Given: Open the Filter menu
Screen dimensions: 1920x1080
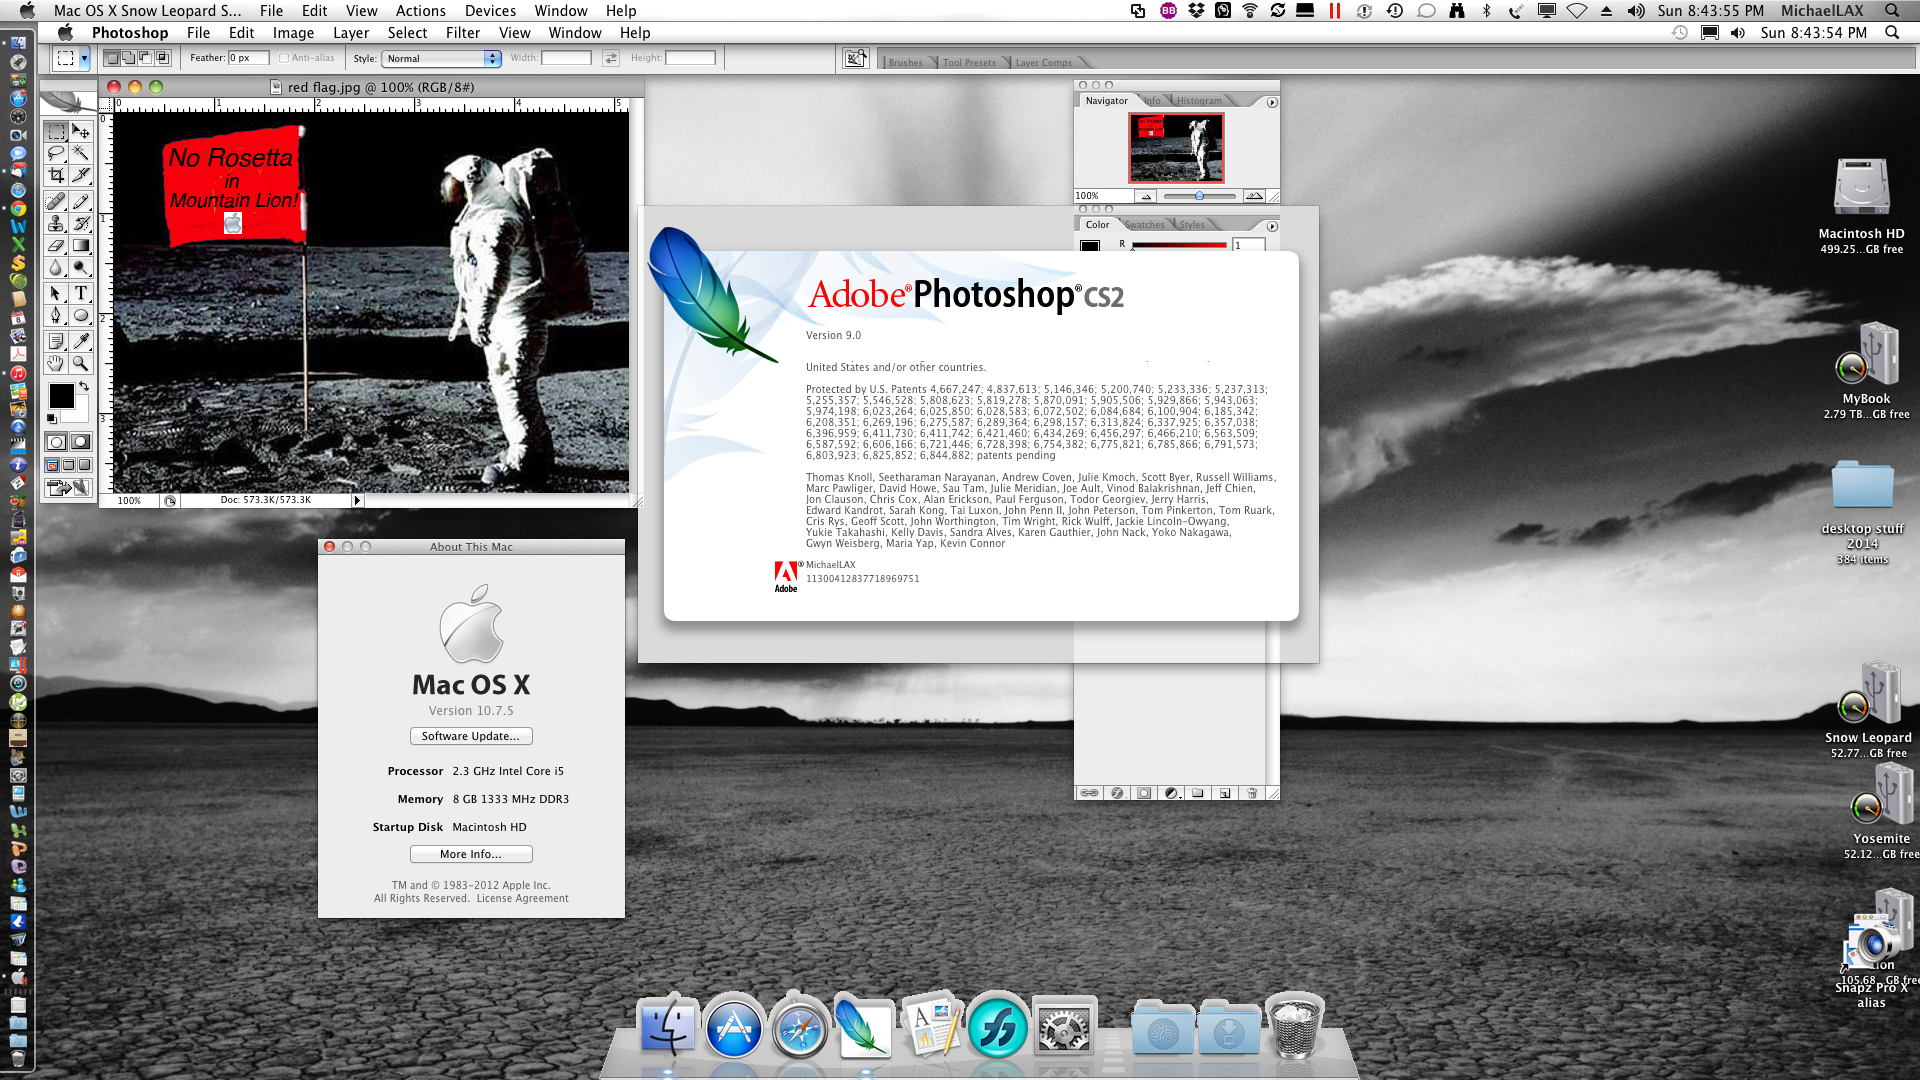Looking at the screenshot, I should [462, 33].
